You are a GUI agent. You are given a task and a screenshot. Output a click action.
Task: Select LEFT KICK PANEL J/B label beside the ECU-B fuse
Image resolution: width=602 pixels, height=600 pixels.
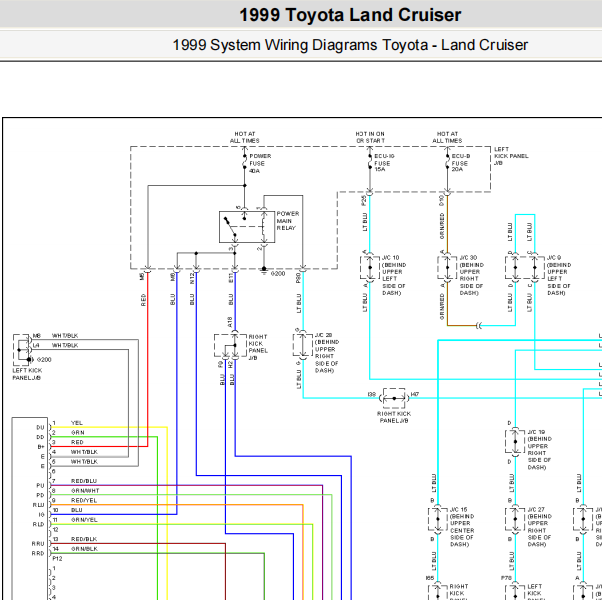511,156
